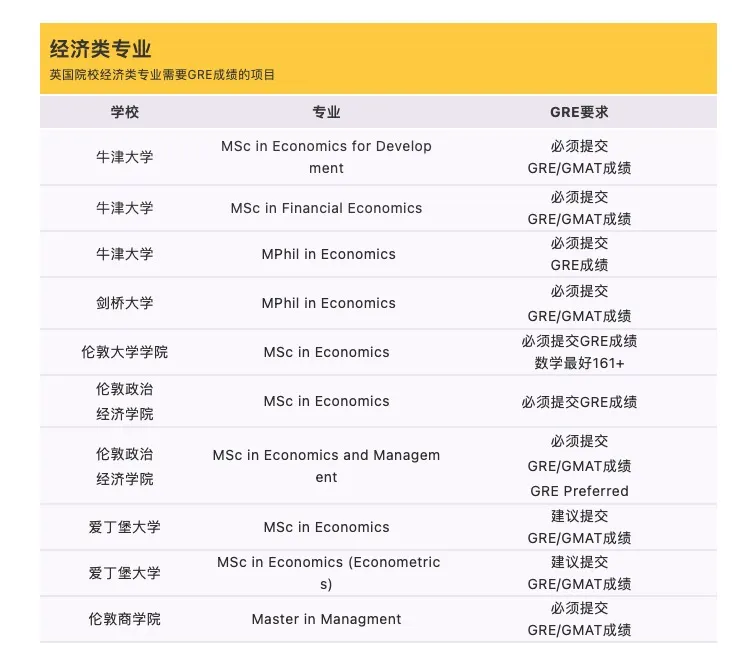
Task: Click the 经济类专业 title heading
Action: coord(101,50)
